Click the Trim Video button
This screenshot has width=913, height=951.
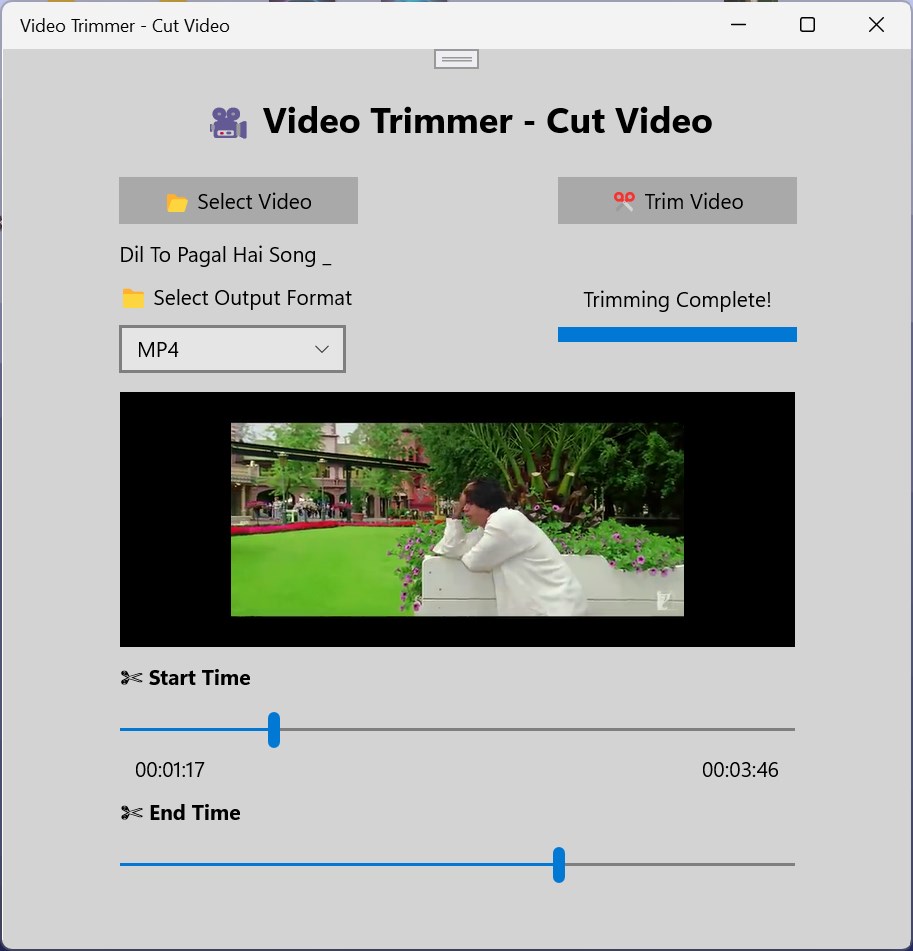(677, 201)
